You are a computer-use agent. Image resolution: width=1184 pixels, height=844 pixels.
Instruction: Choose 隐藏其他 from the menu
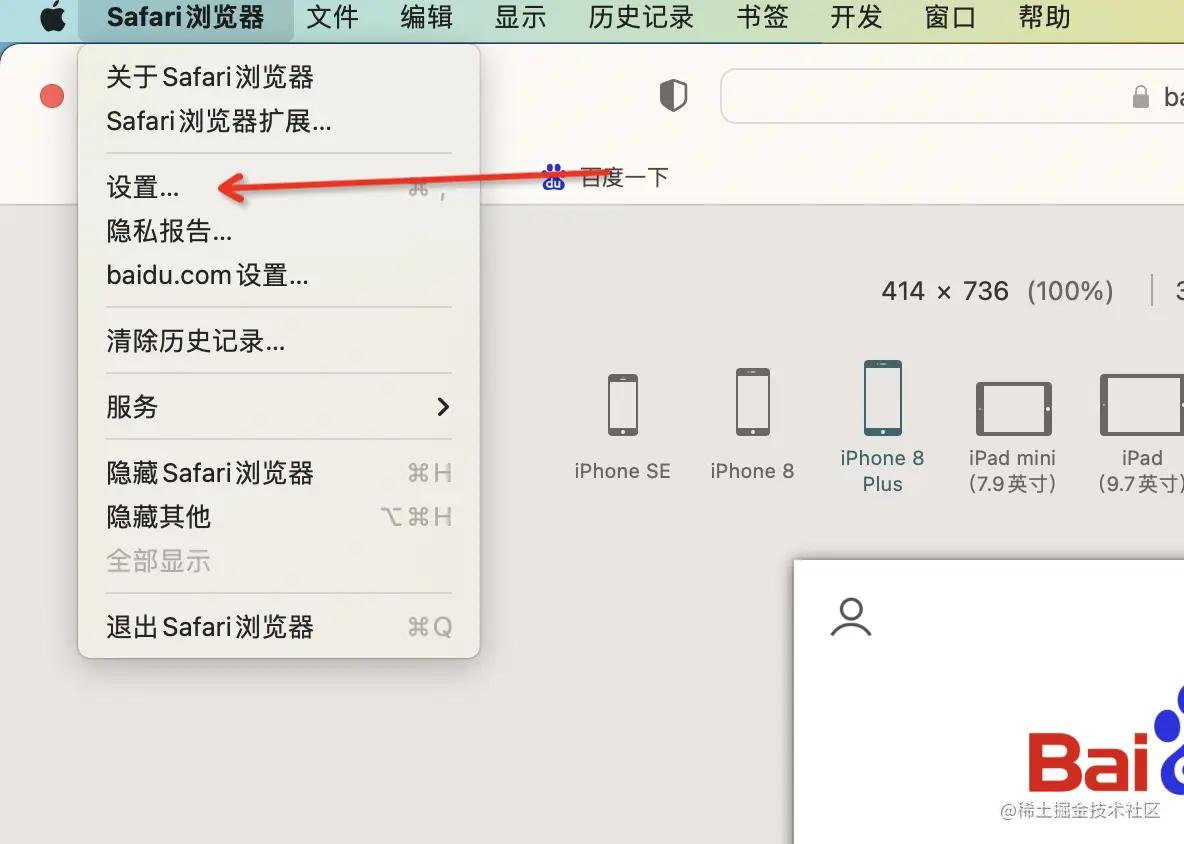coord(279,517)
